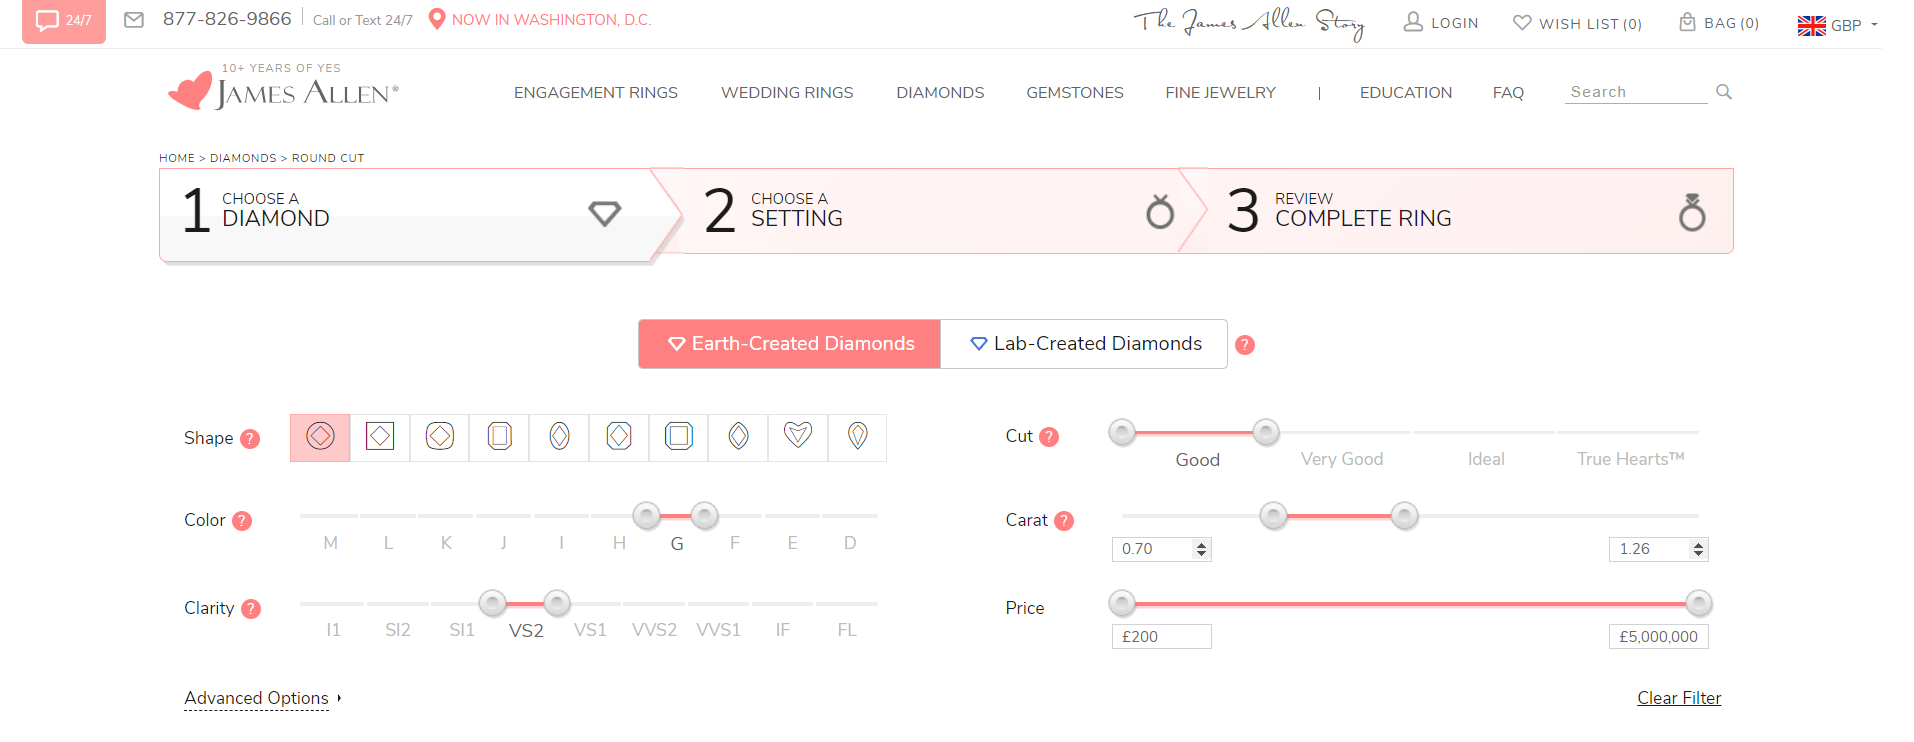Select the Round diamond shape
The image size is (1914, 742).
tap(320, 437)
